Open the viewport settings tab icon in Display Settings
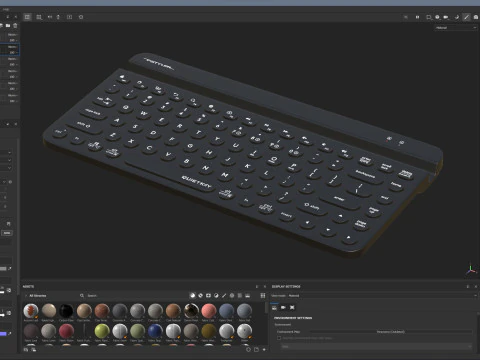 tap(292, 307)
